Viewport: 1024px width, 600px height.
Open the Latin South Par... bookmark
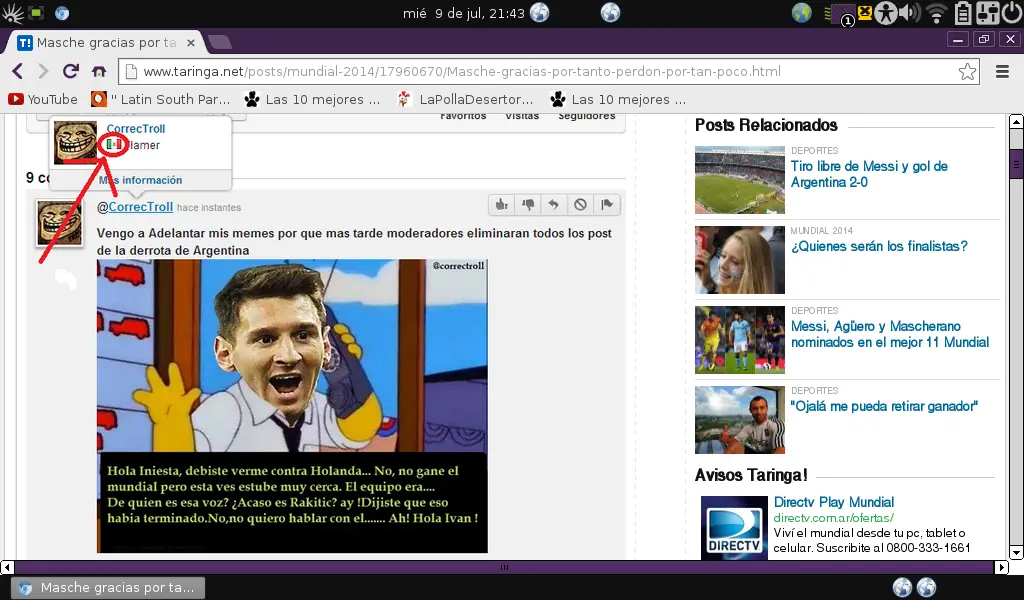161,99
